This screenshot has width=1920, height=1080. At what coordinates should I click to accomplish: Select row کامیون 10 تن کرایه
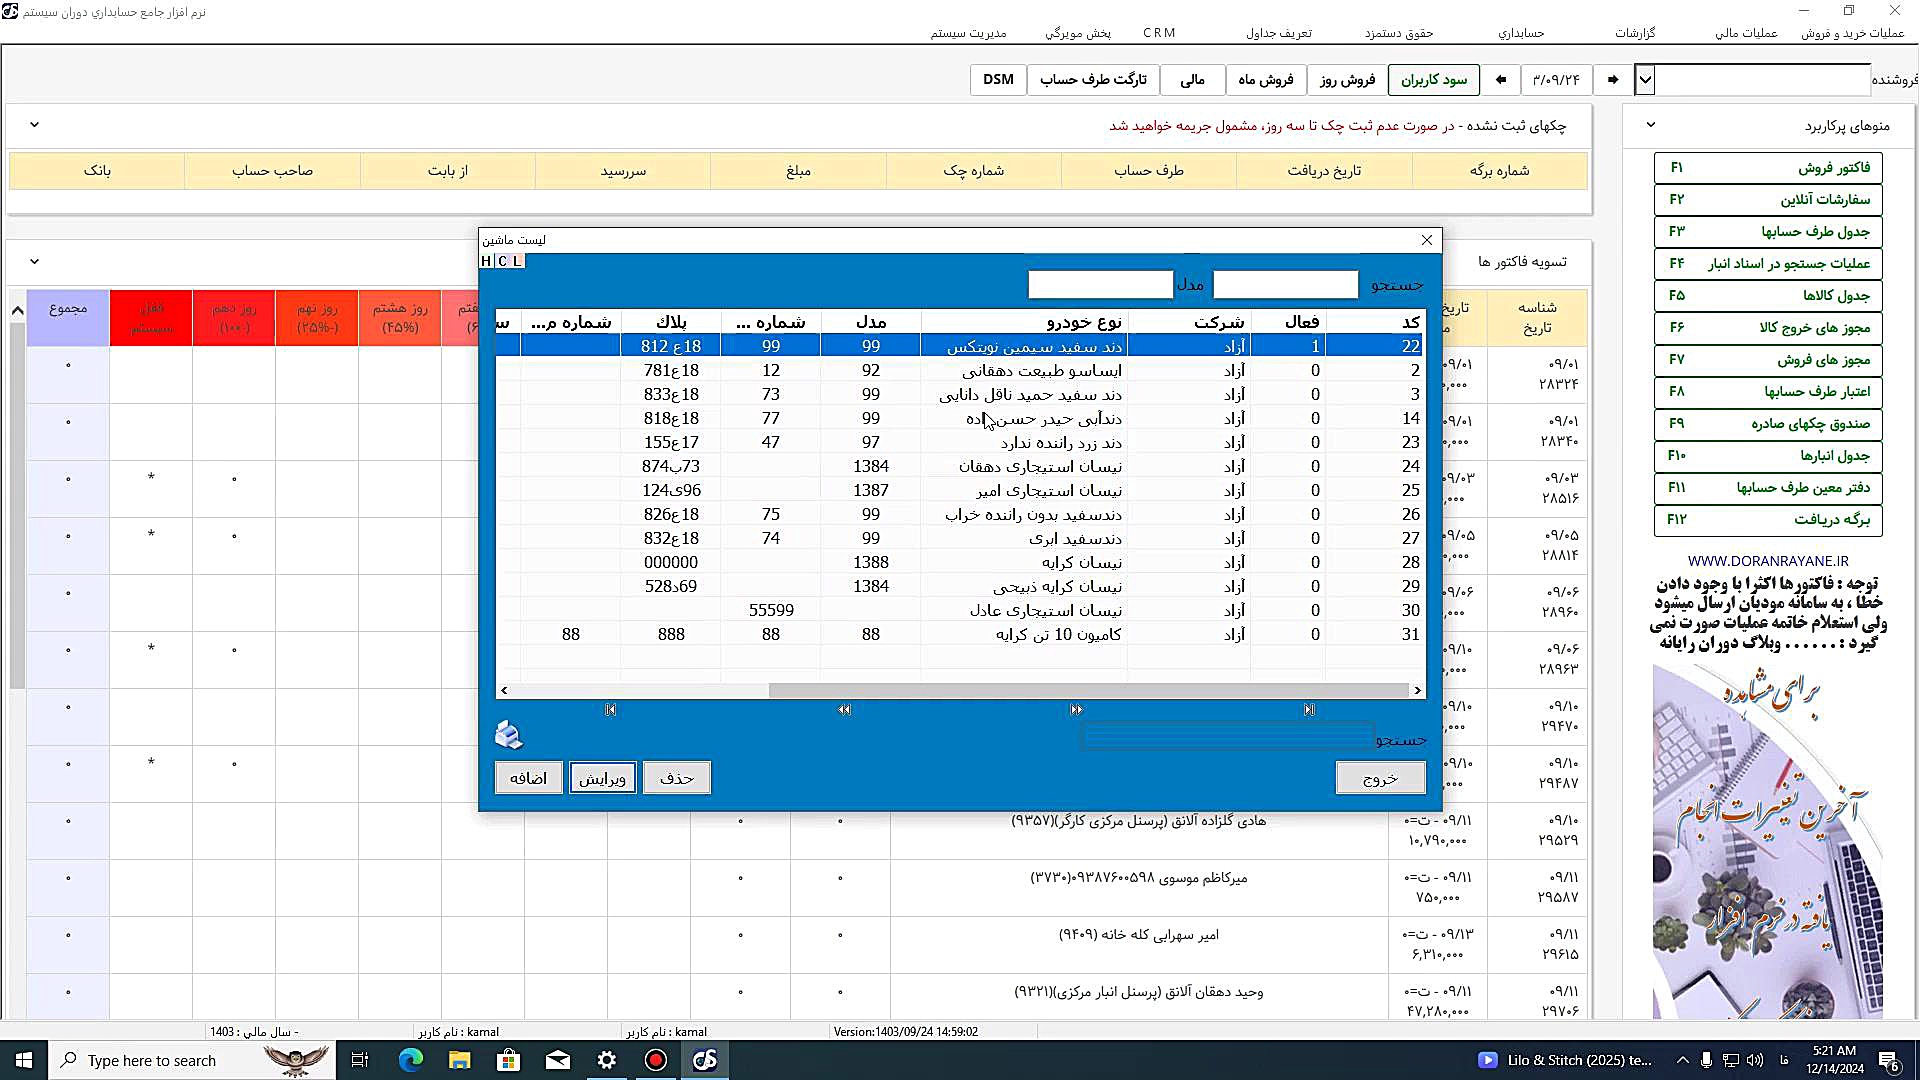pyautogui.click(x=959, y=634)
